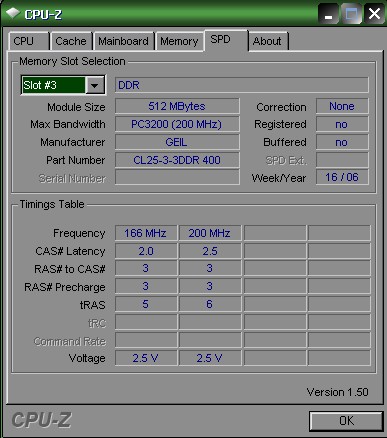Click the greyed-out tRC label

click(x=97, y=323)
